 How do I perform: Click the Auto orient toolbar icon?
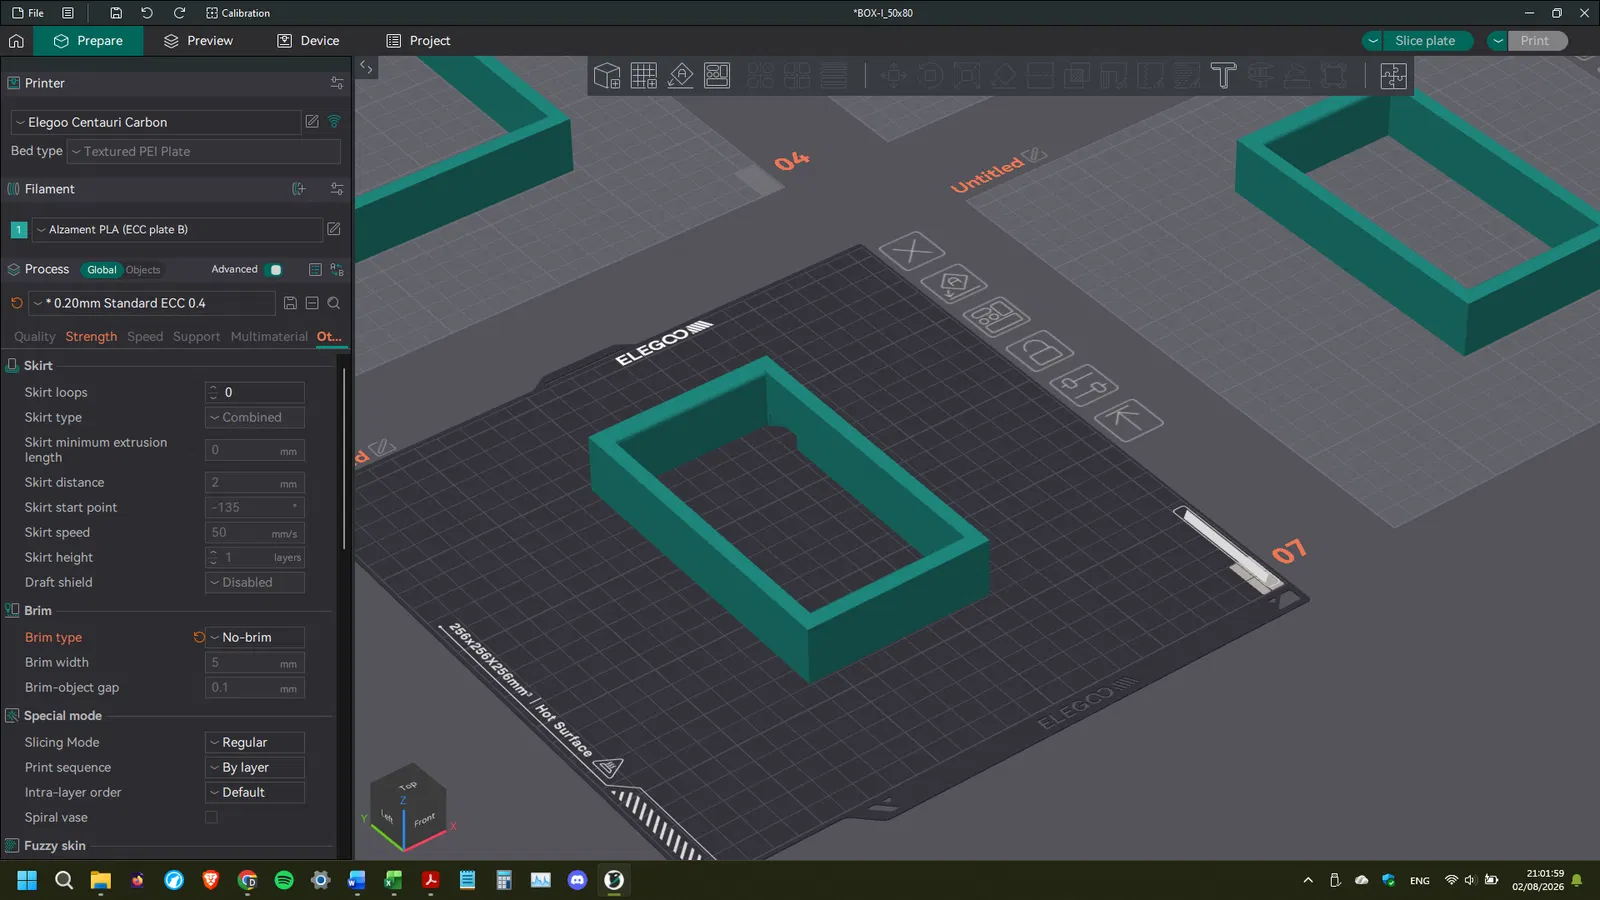click(680, 76)
